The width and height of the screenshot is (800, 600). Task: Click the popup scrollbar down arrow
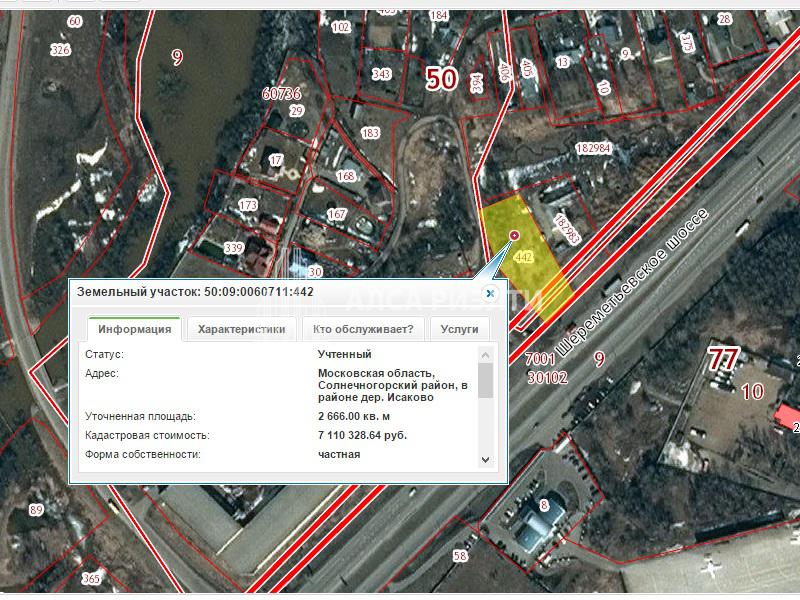click(486, 460)
